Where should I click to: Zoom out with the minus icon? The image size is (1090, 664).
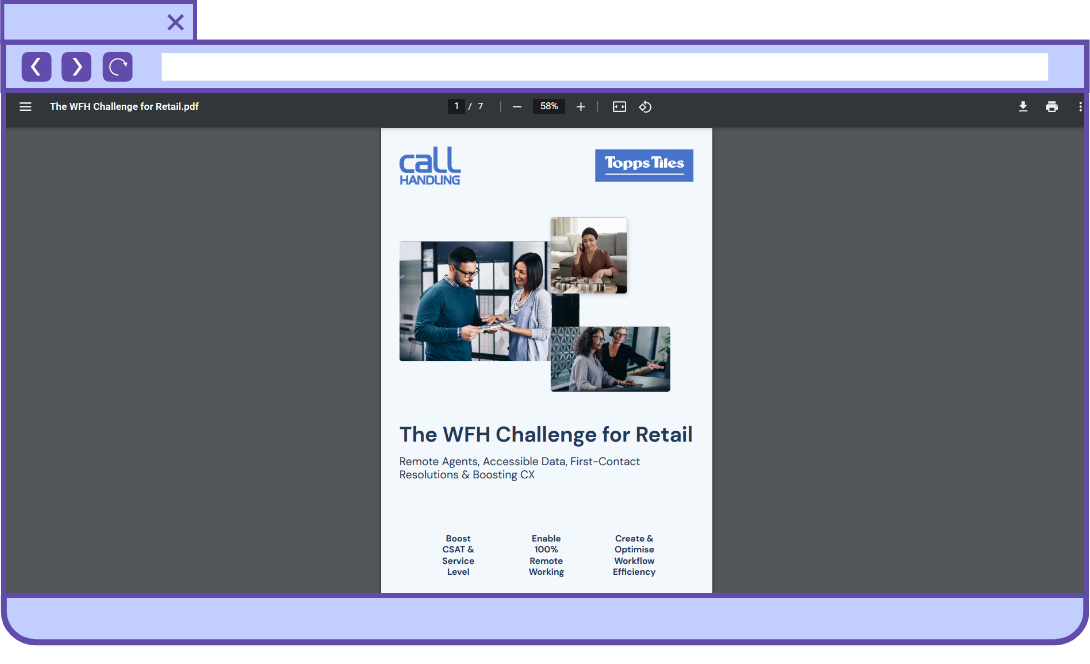pos(516,106)
